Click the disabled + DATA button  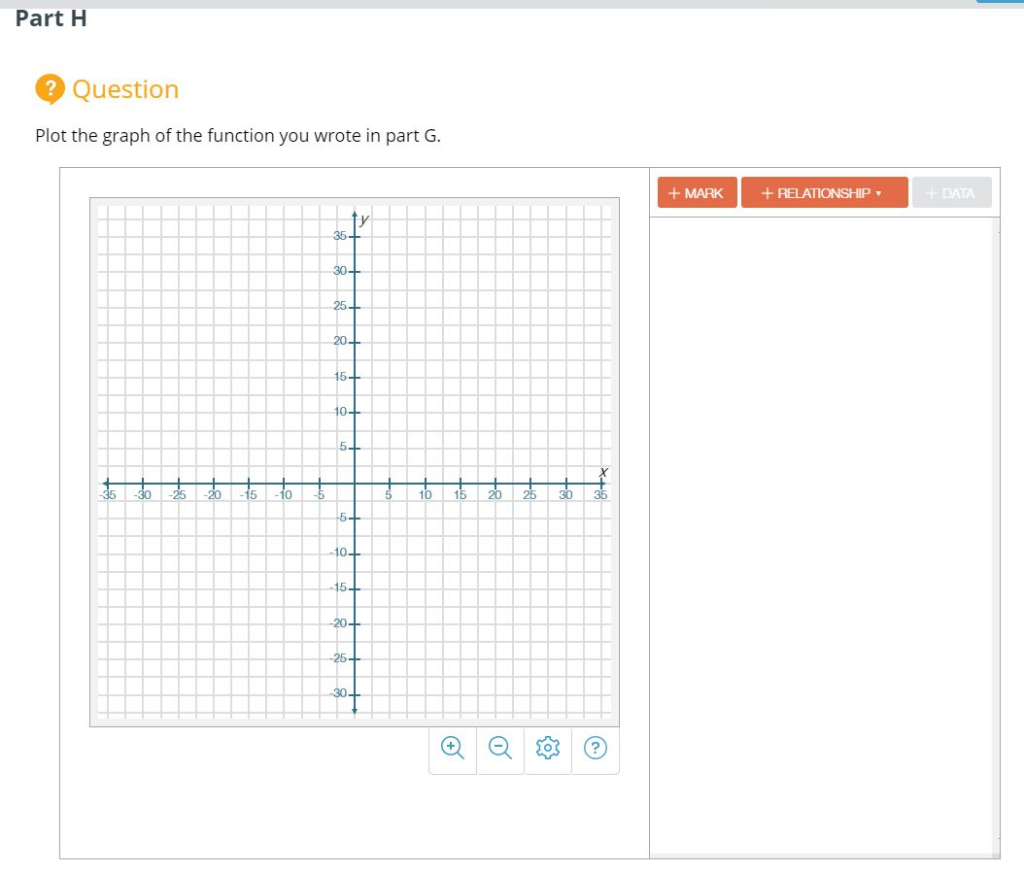951,191
